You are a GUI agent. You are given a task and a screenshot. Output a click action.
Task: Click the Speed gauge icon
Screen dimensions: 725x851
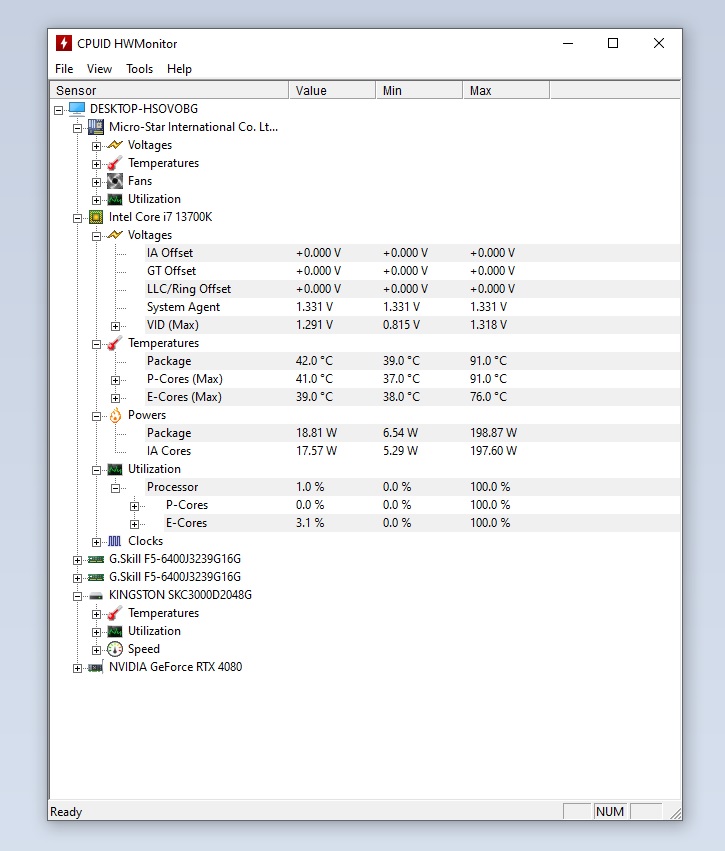115,649
